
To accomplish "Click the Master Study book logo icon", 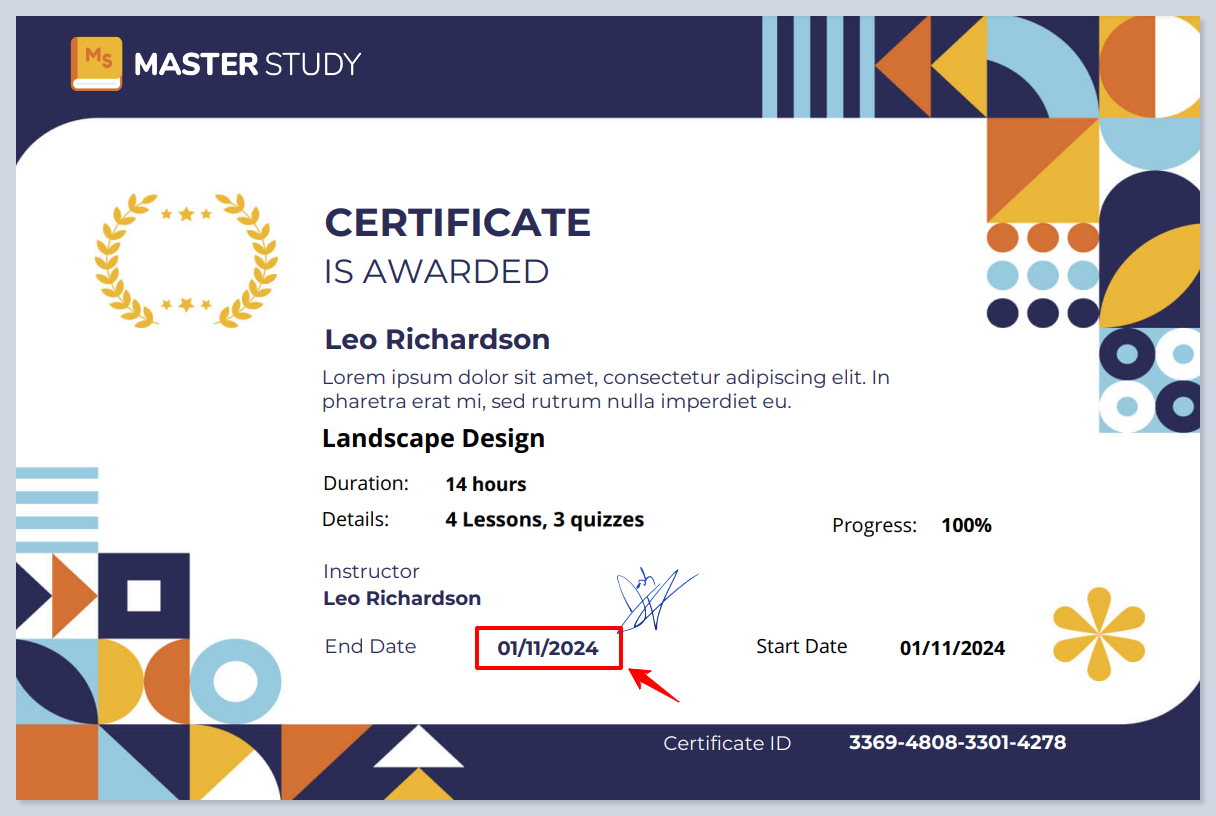I will [96, 64].
